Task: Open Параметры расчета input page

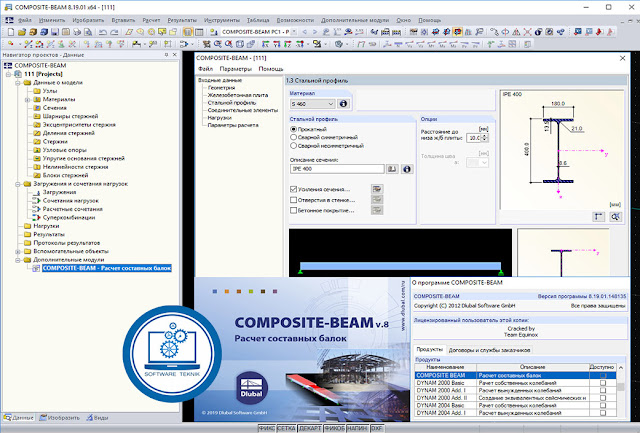Action: click(x=233, y=125)
